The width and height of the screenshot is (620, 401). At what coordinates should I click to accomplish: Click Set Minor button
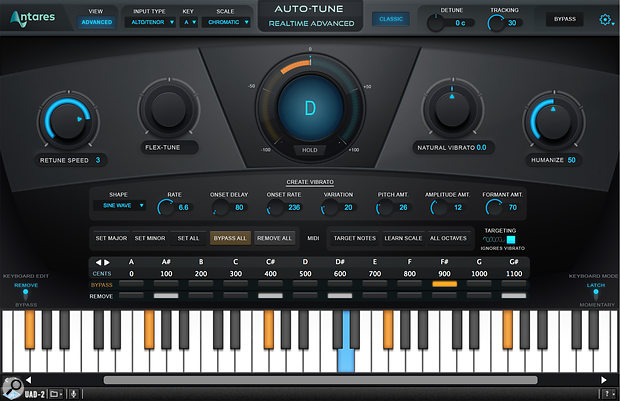click(150, 238)
